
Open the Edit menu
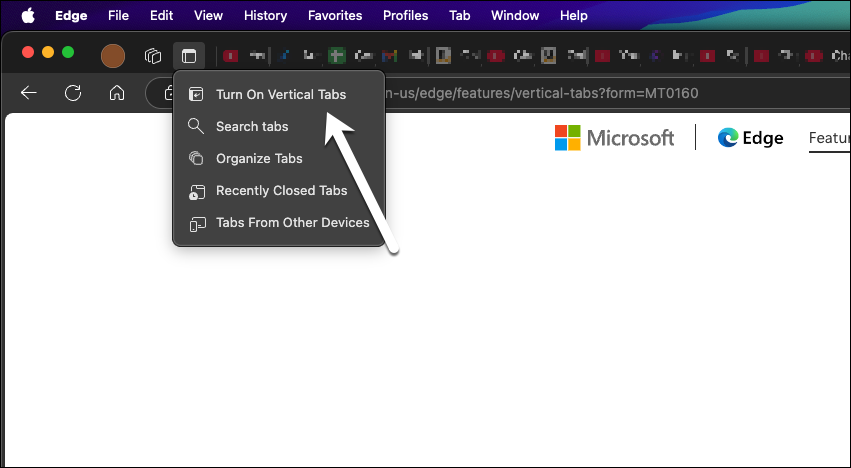point(161,15)
